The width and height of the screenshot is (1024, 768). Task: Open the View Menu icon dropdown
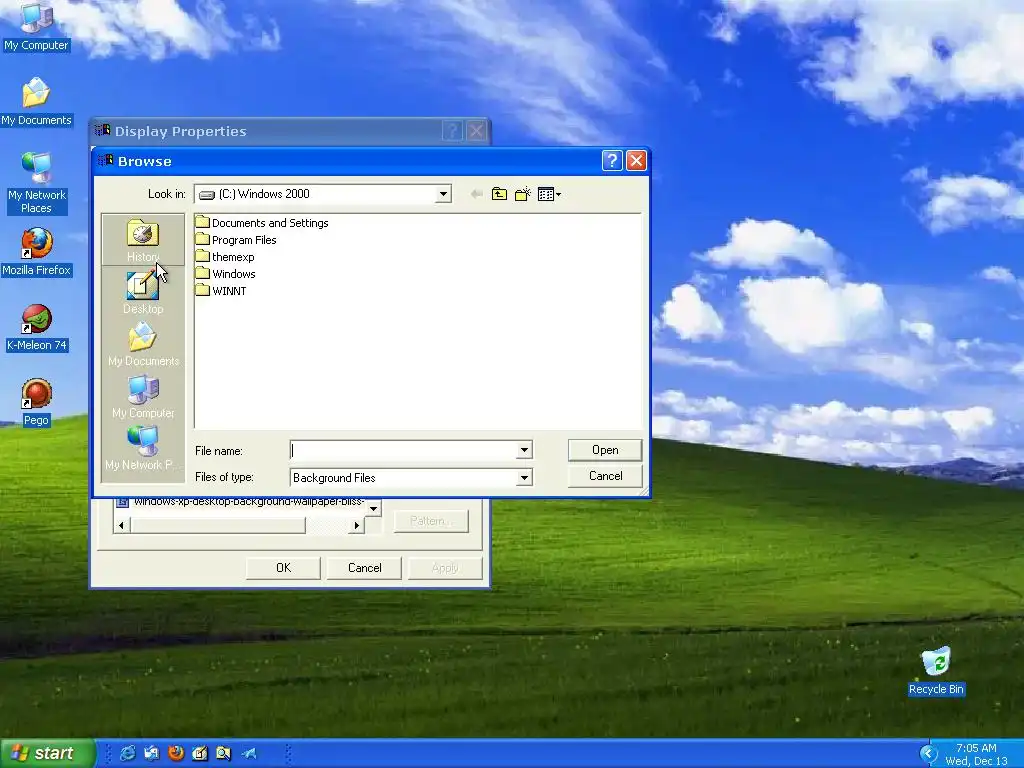[549, 194]
